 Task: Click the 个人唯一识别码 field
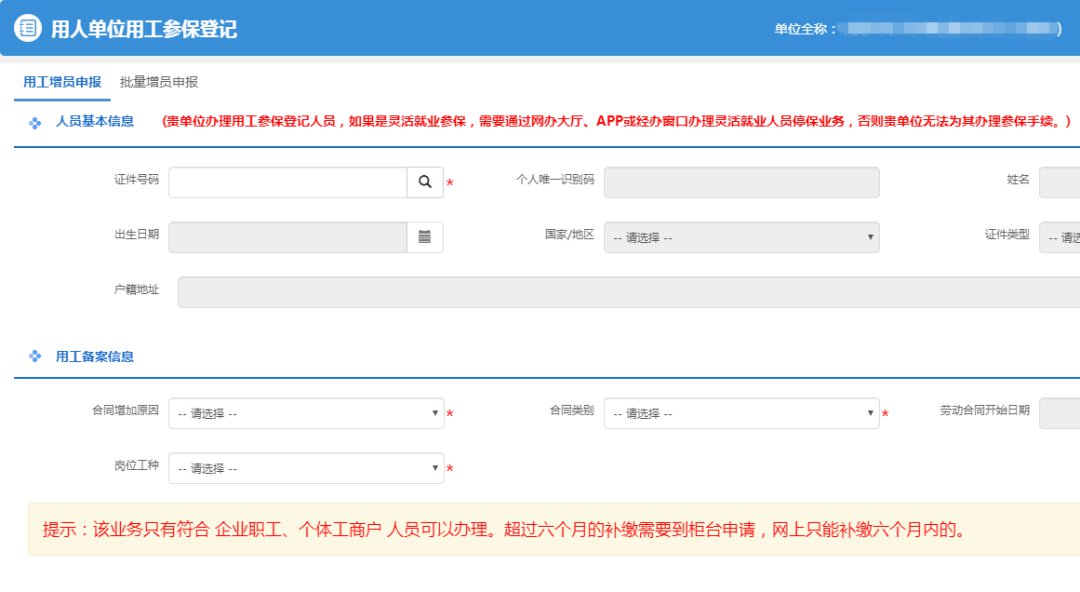[x=741, y=182]
